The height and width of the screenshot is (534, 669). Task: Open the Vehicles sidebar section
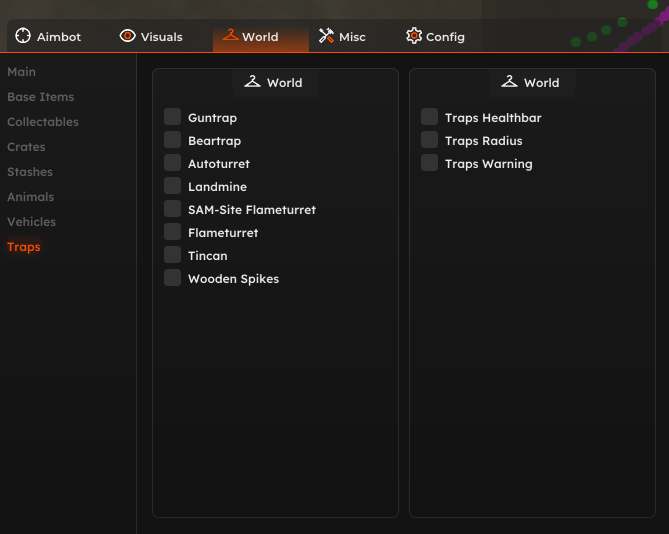tap(32, 222)
